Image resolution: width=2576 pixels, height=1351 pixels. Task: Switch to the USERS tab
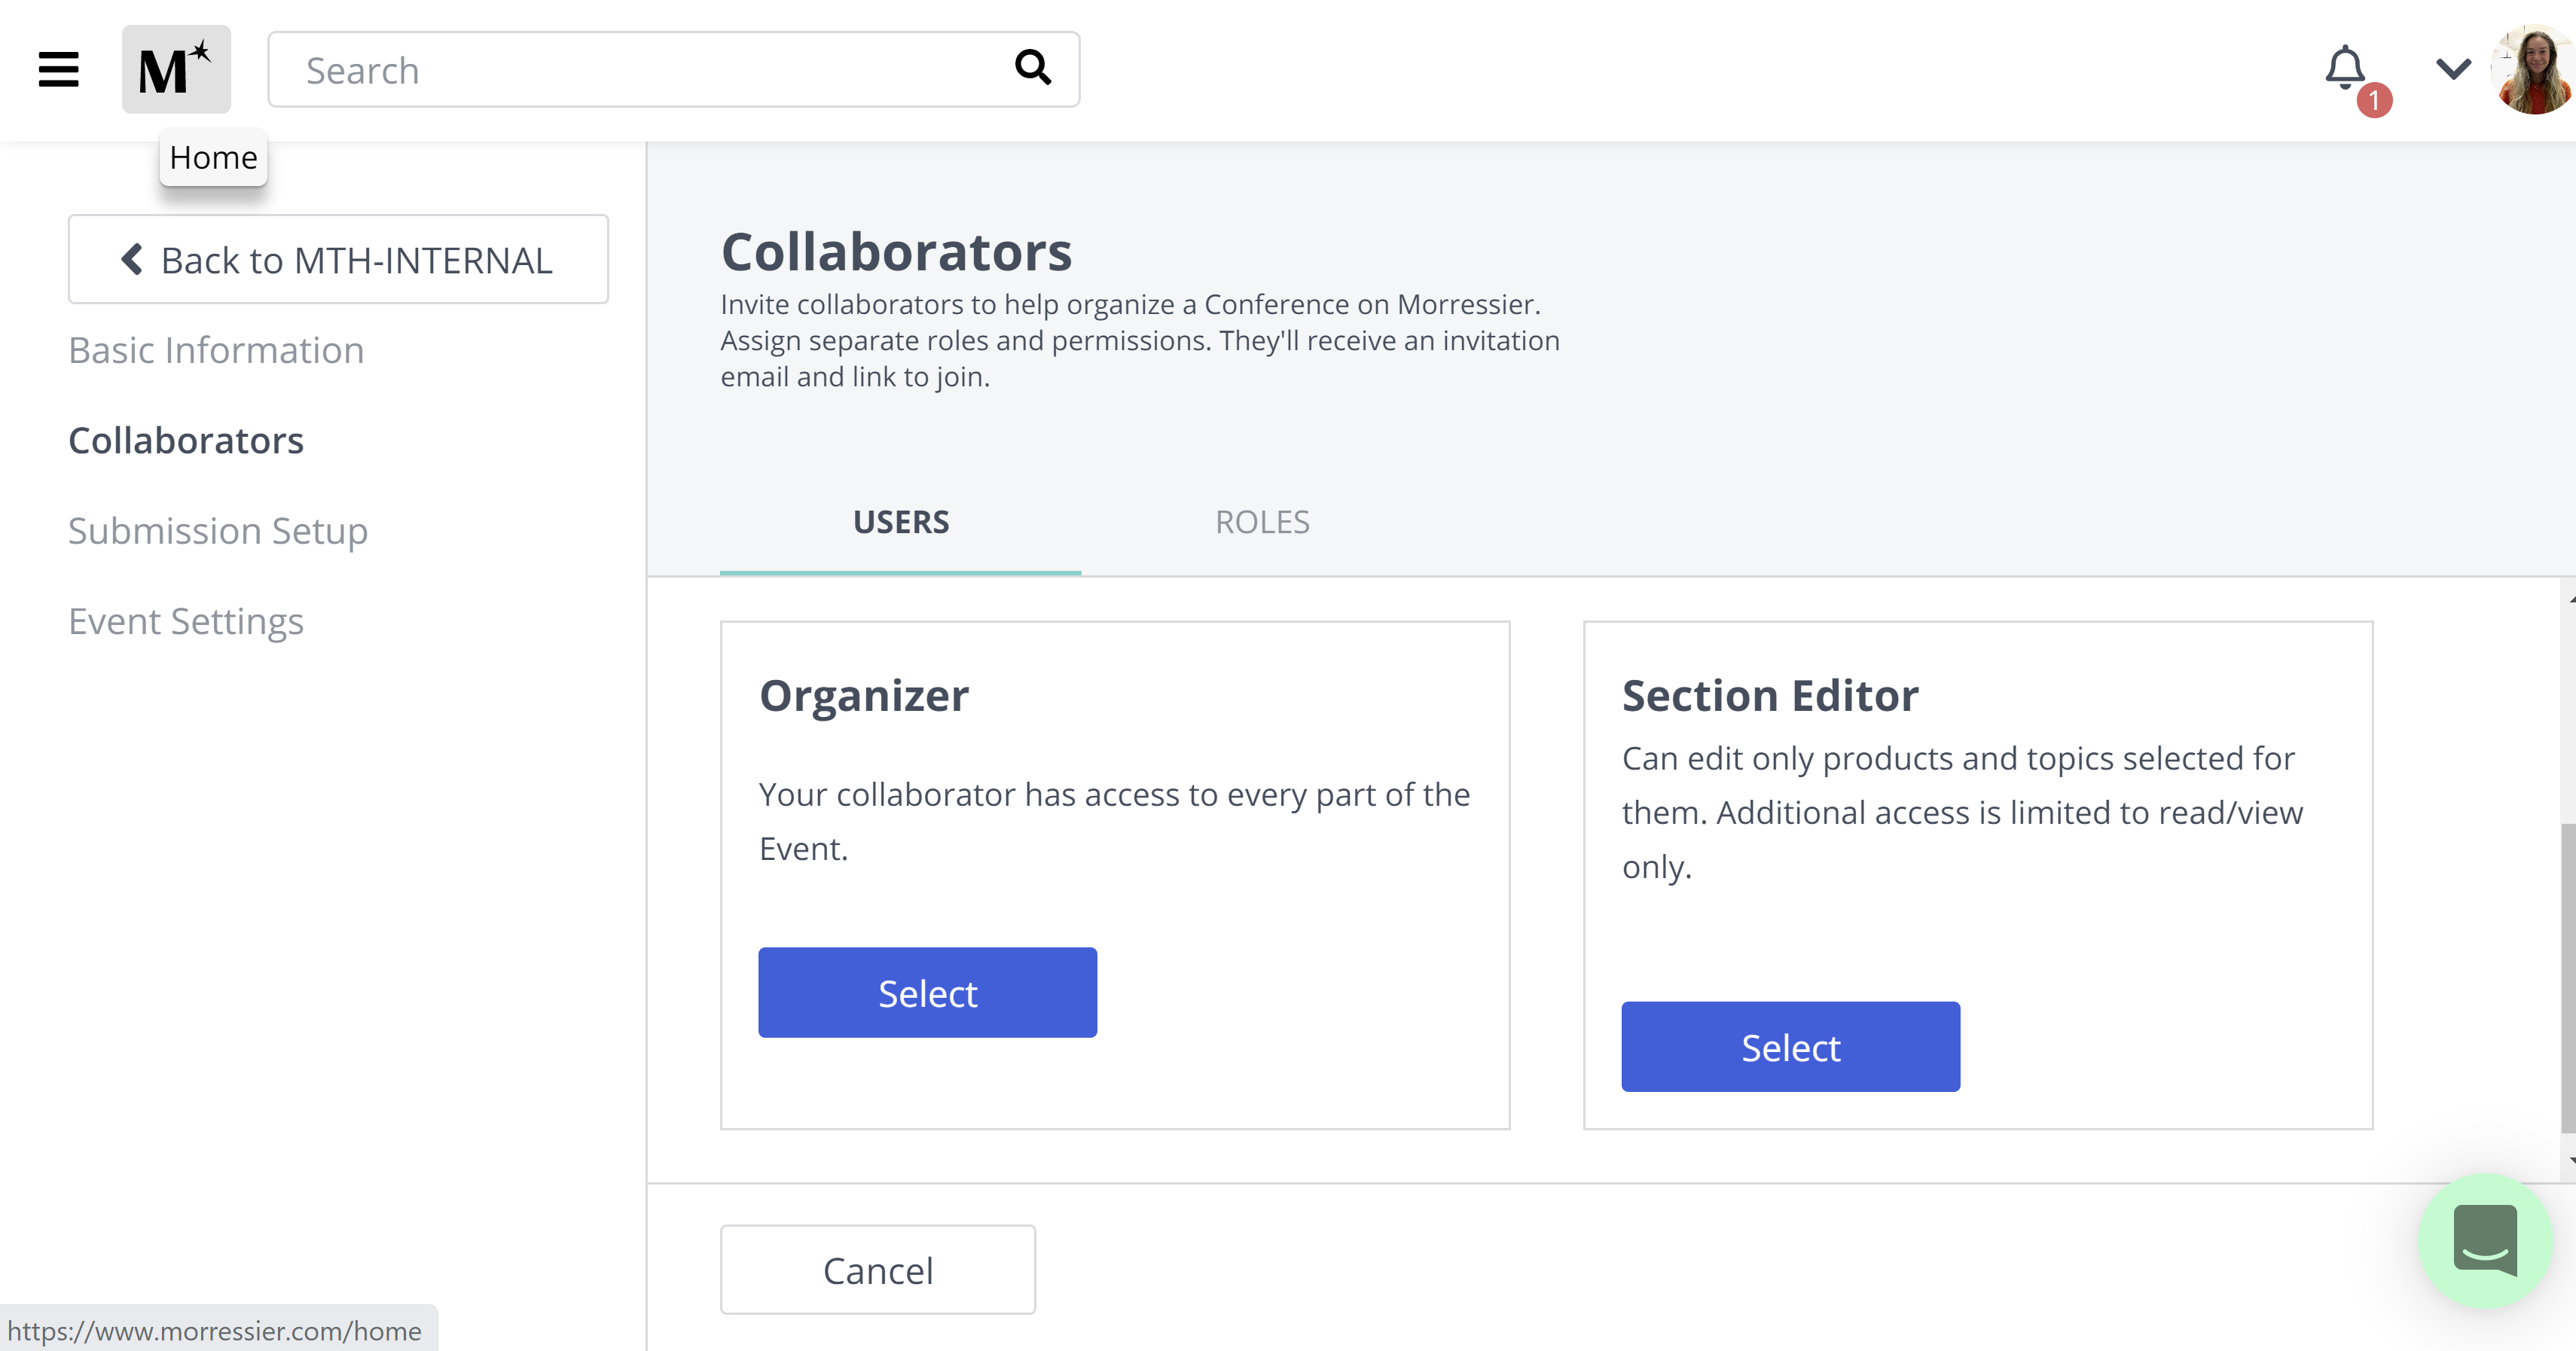[x=901, y=522]
